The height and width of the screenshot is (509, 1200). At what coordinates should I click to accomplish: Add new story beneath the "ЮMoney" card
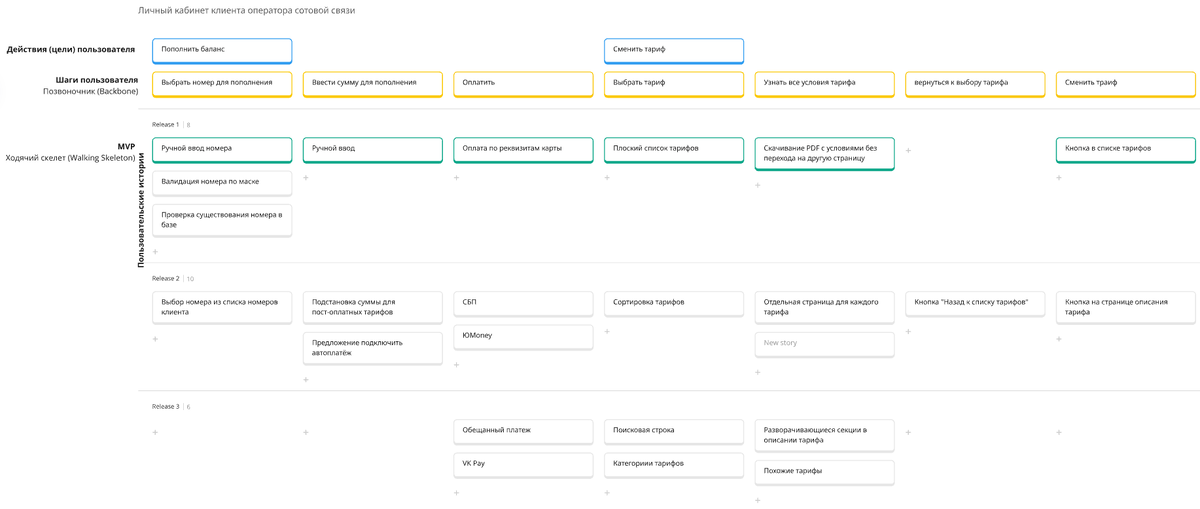[x=457, y=365]
